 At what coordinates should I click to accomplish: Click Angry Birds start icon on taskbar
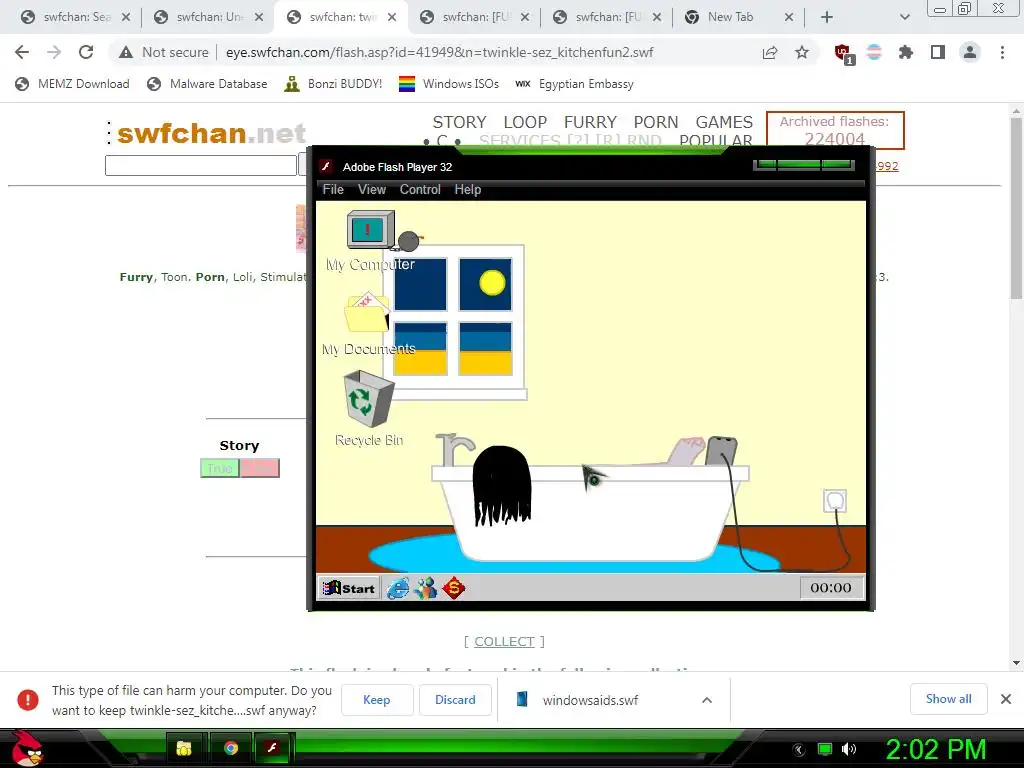click(27, 748)
